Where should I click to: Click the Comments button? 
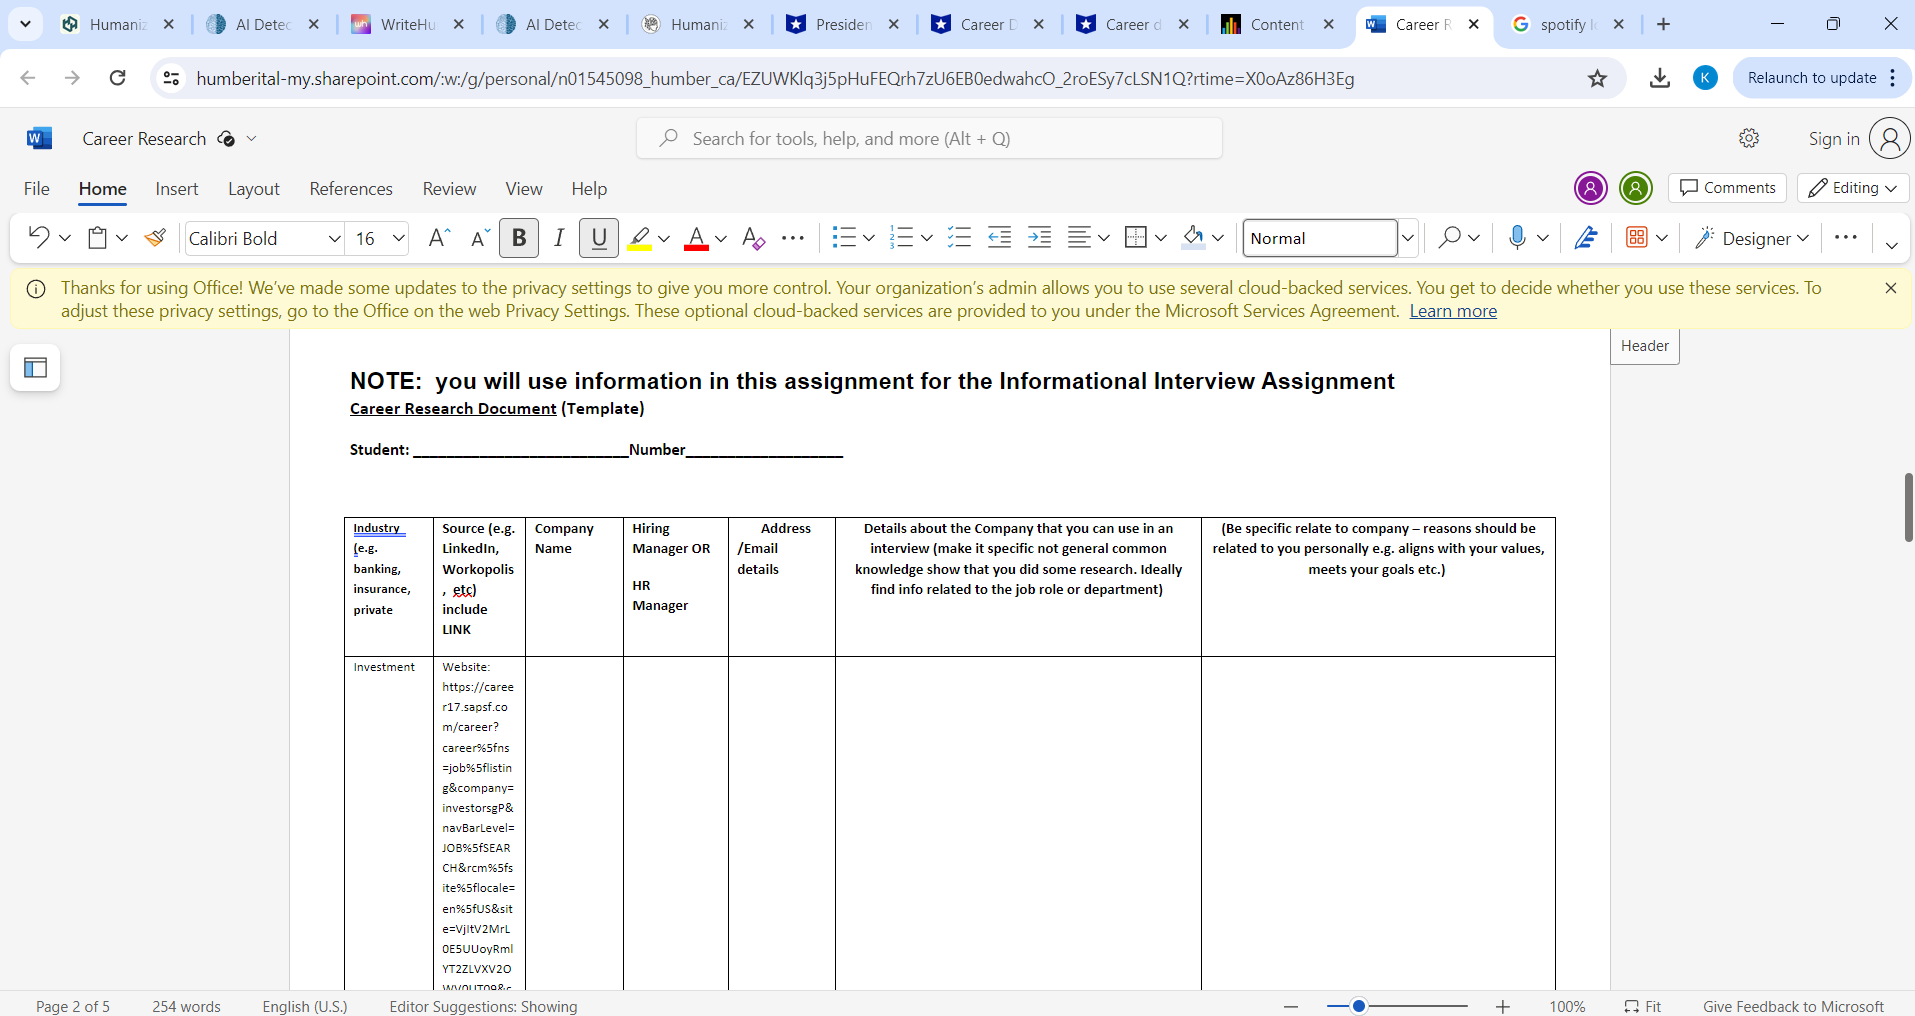[x=1727, y=188]
